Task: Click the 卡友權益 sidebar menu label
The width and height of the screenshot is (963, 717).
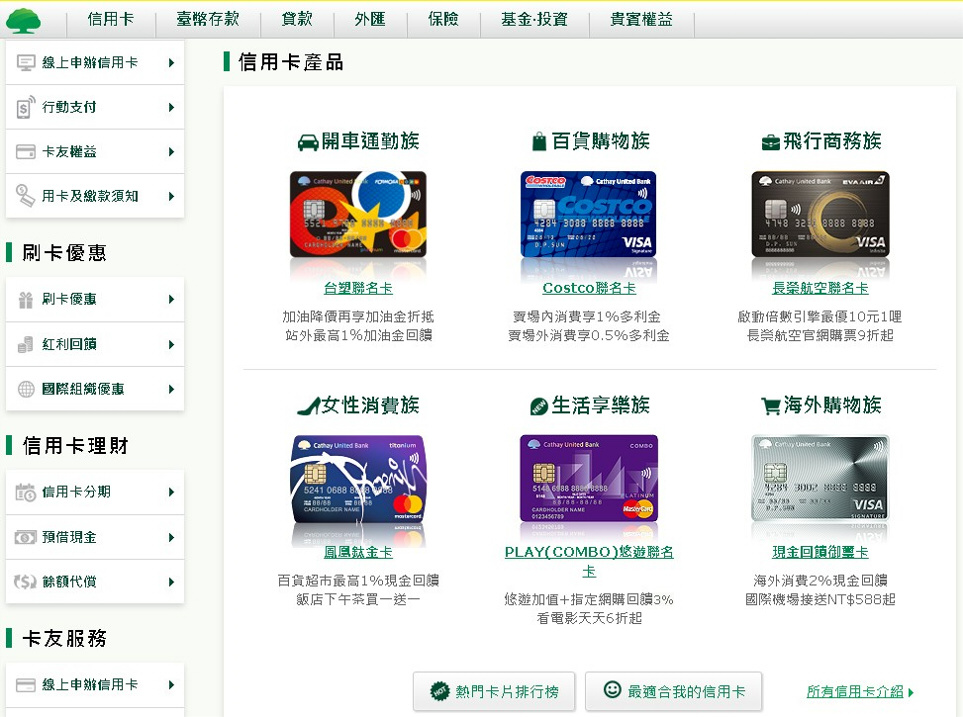Action: coord(69,152)
